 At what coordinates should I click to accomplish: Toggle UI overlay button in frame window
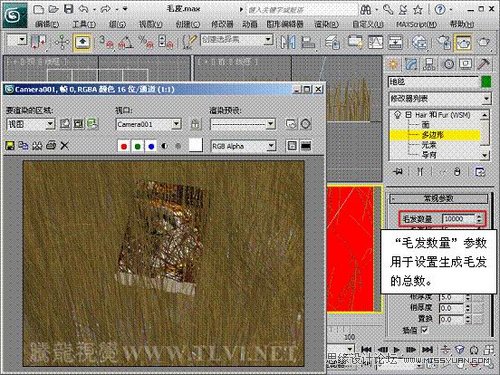point(292,146)
